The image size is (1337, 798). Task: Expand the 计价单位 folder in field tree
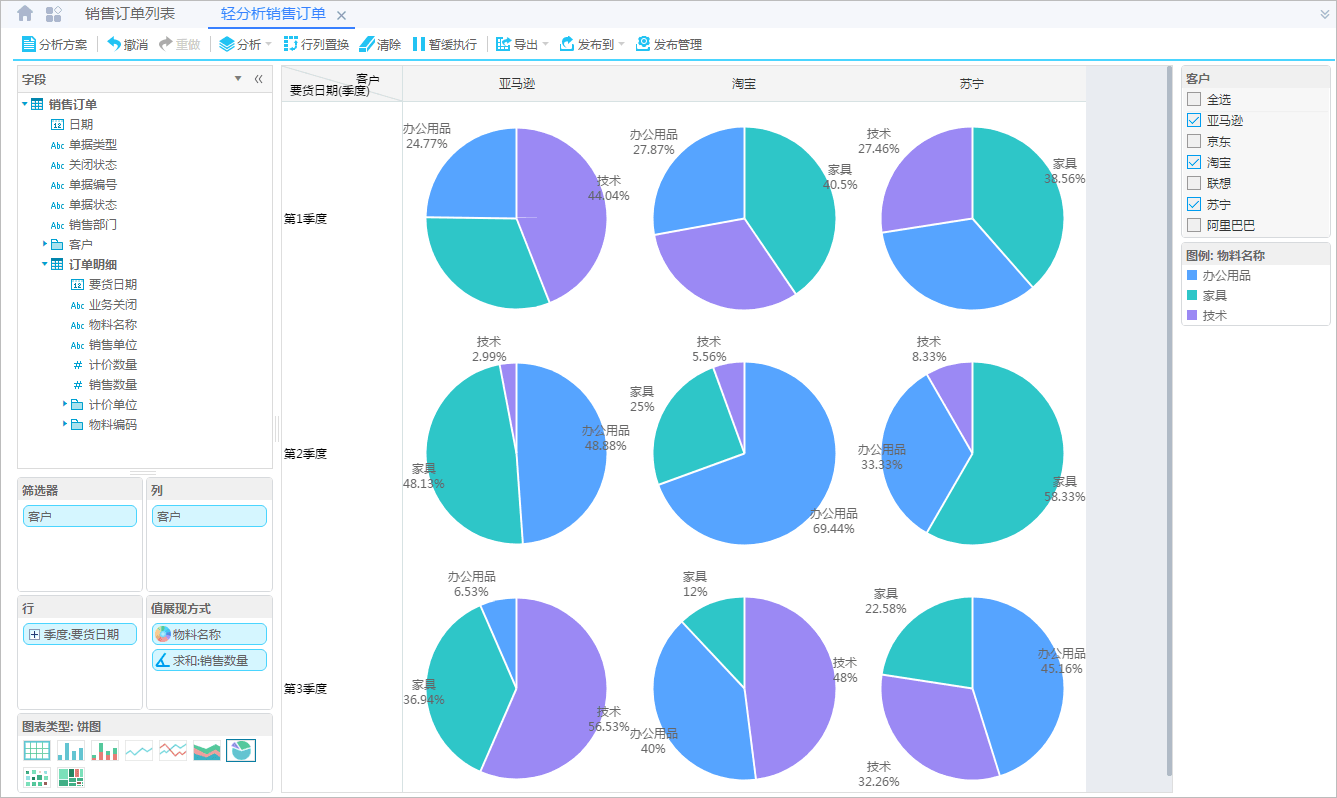coord(66,404)
